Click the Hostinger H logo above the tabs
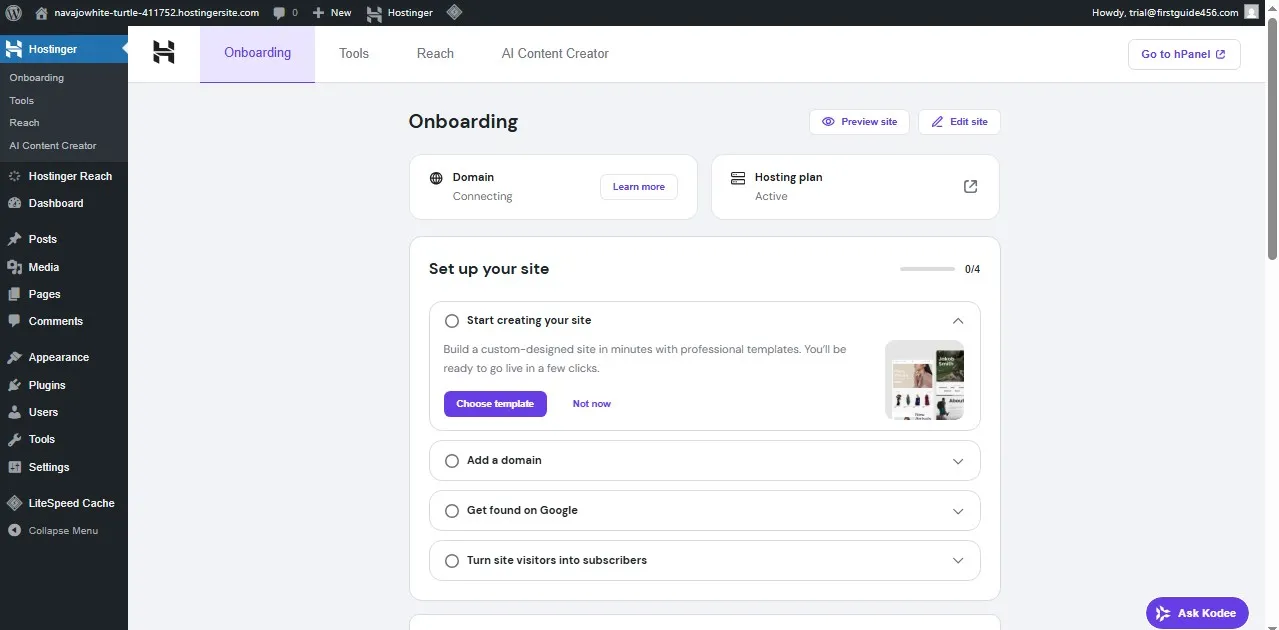Screen dimensions: 1279x630 coord(163,52)
